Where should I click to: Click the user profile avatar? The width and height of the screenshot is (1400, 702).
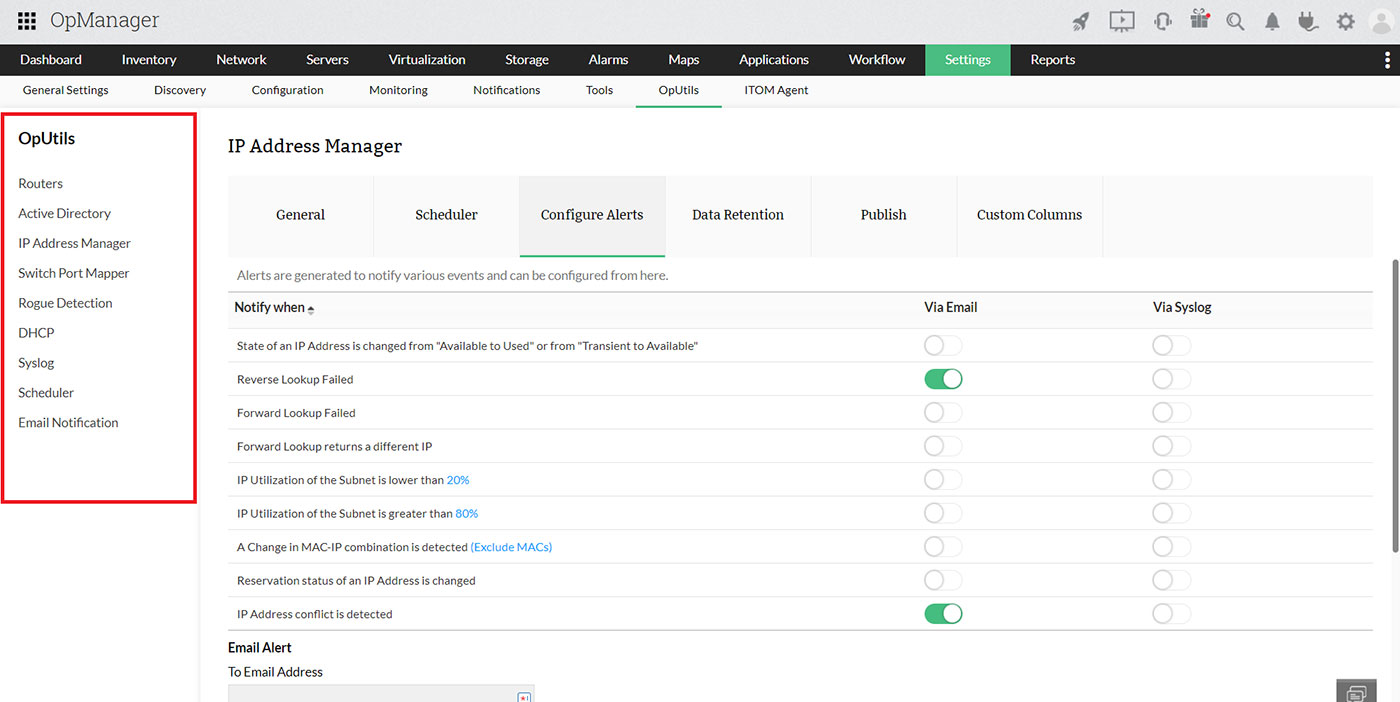coord(1383,21)
